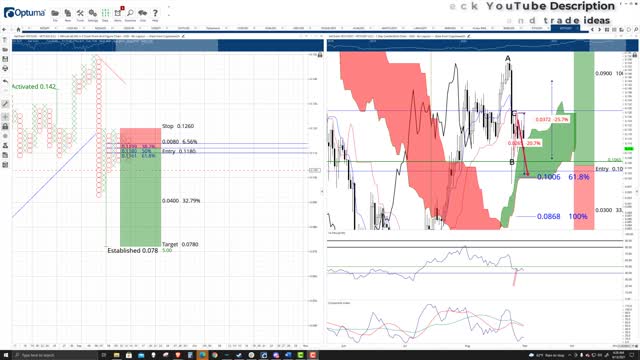
Task: Select the crosshair cursor tool
Action: pyautogui.click(x=5, y=116)
